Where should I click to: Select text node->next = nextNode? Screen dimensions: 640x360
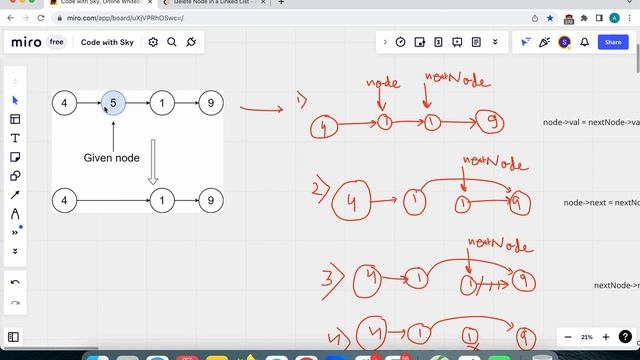(x=602, y=202)
